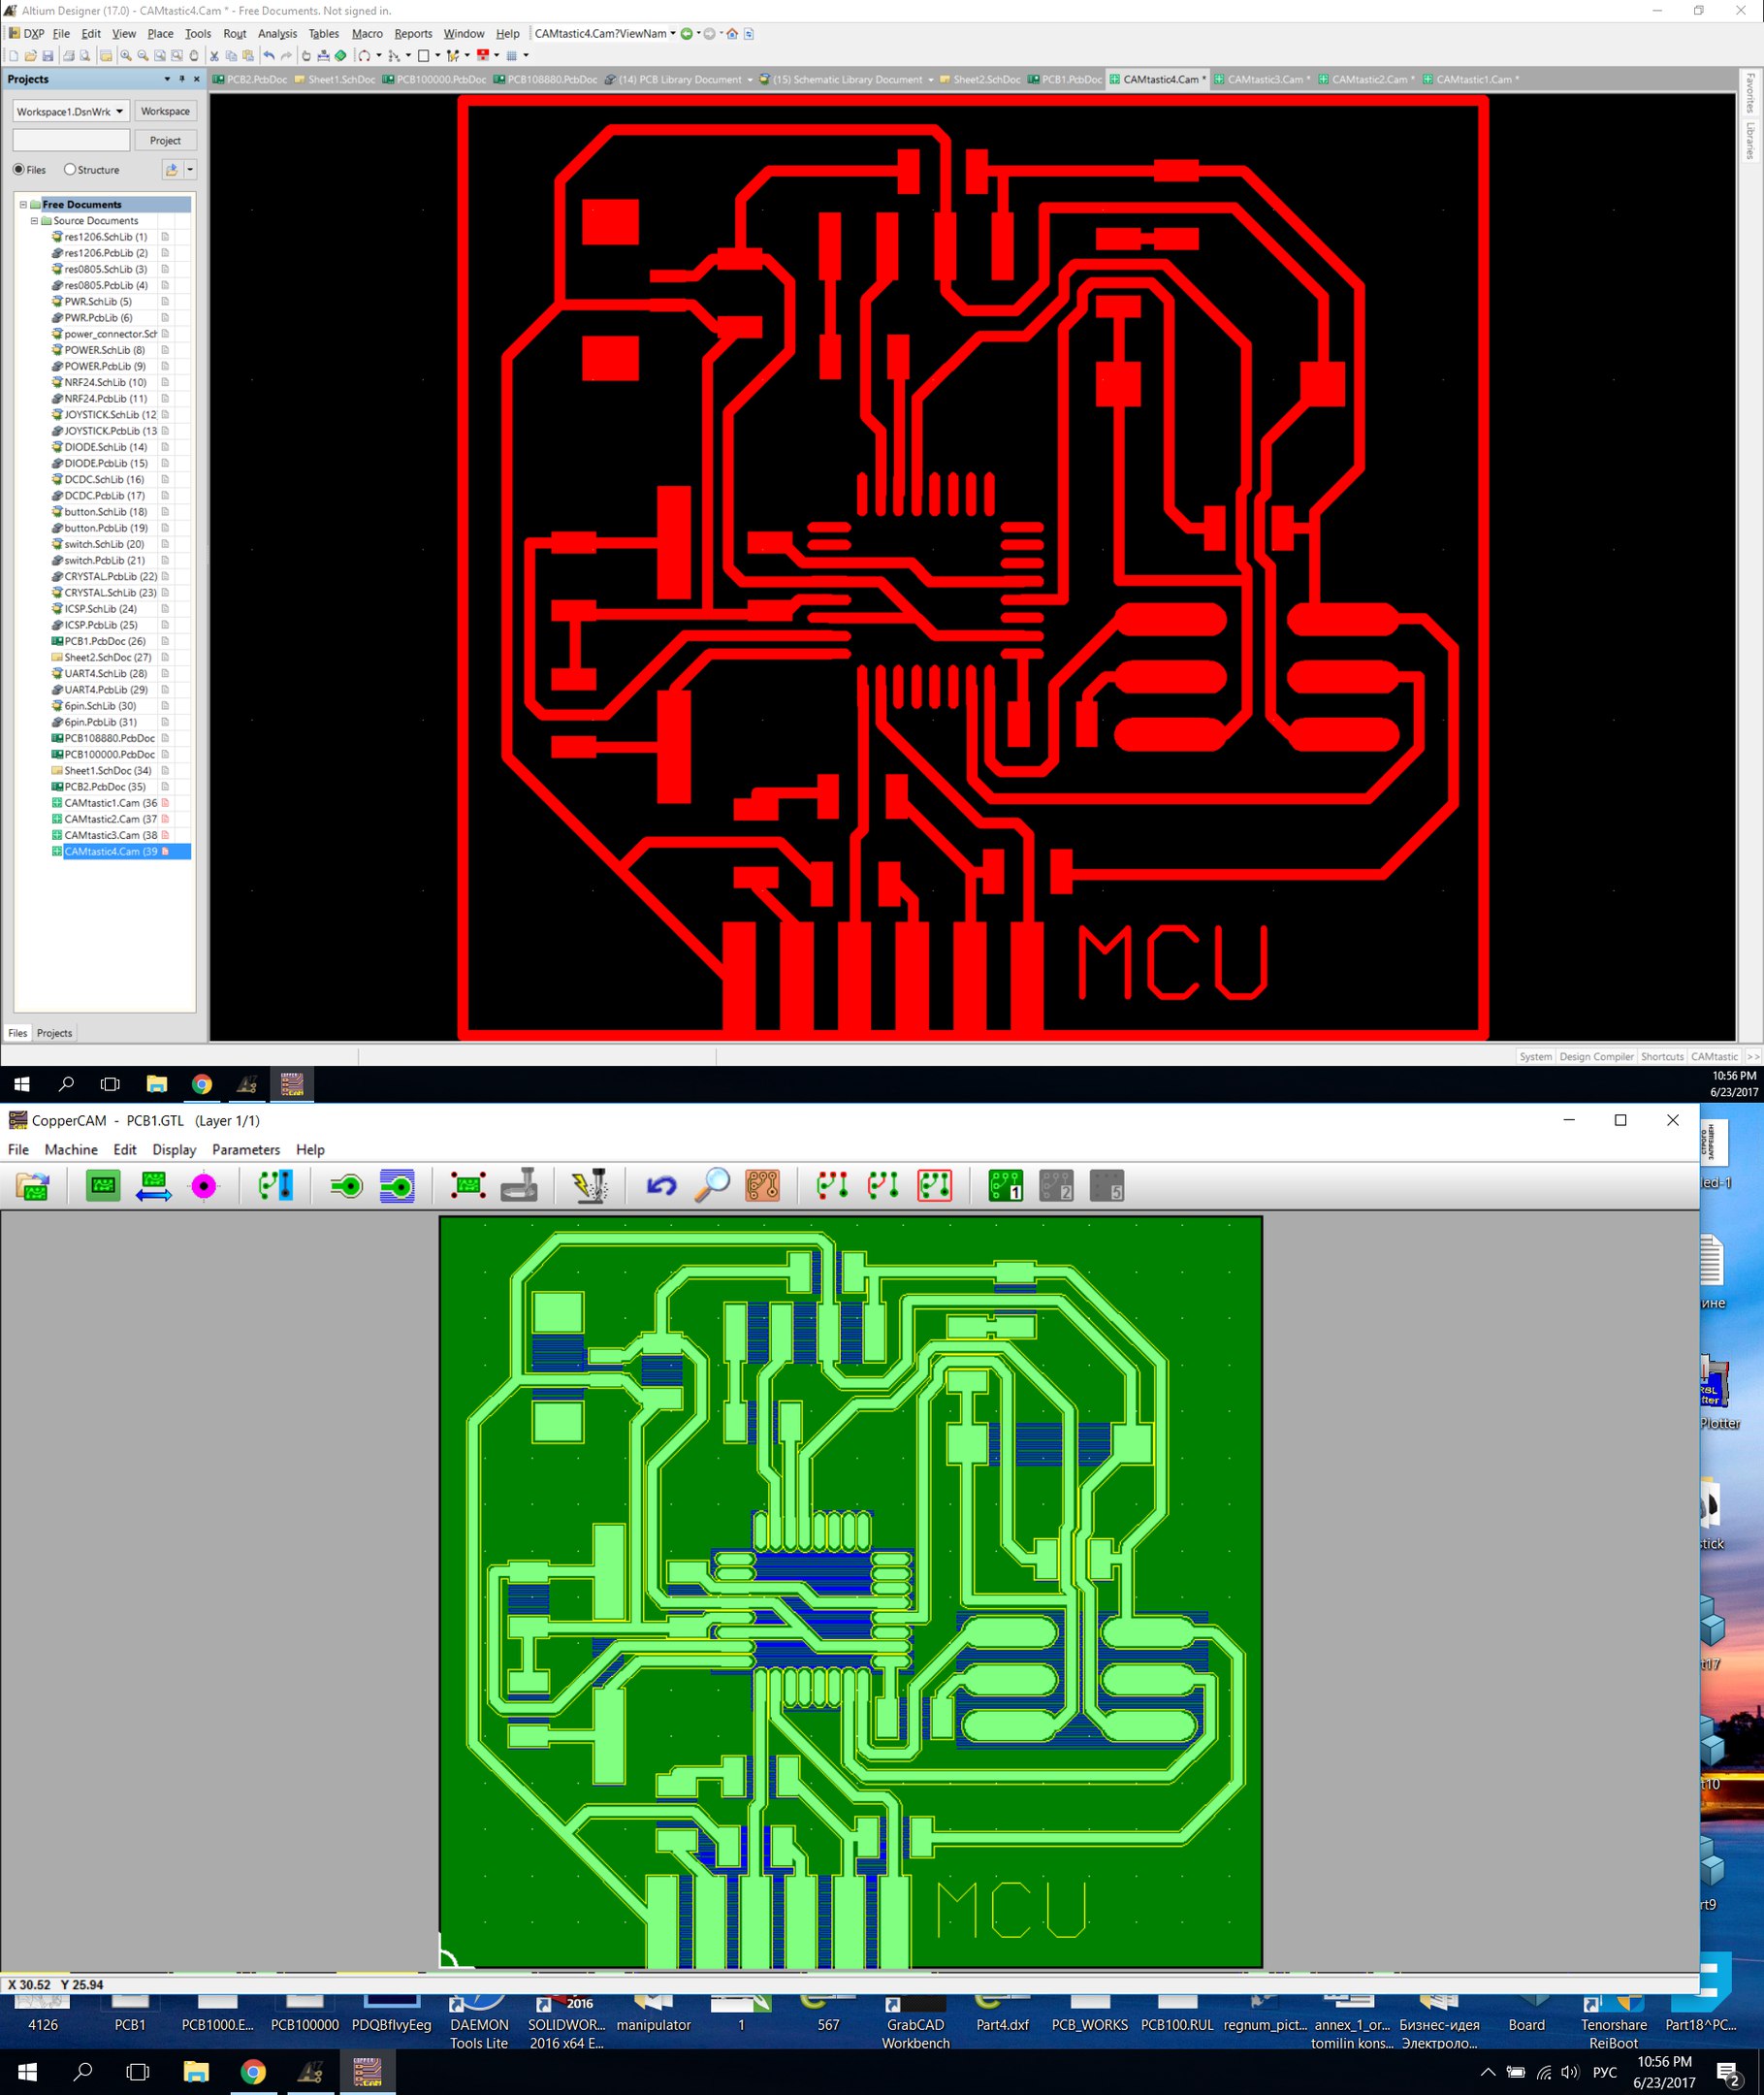Click the Design Compiler status button
The height and width of the screenshot is (2095, 1764).
point(1596,1057)
